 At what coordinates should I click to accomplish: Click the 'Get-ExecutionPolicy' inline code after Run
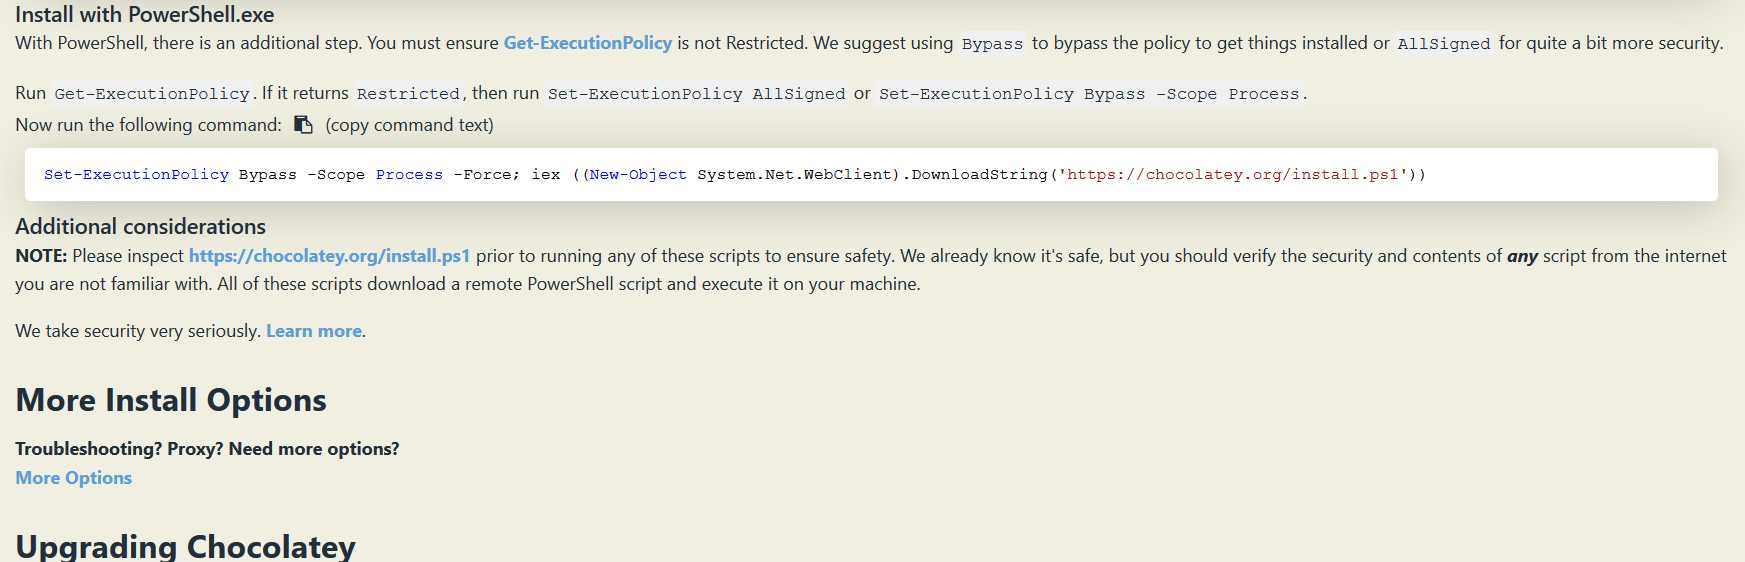[x=152, y=94]
